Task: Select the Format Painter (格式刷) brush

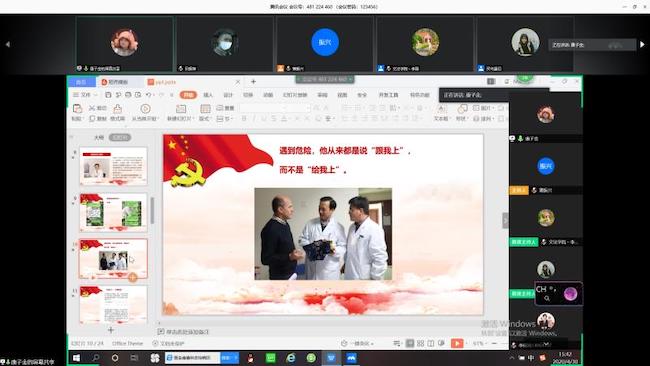Action: click(x=118, y=109)
